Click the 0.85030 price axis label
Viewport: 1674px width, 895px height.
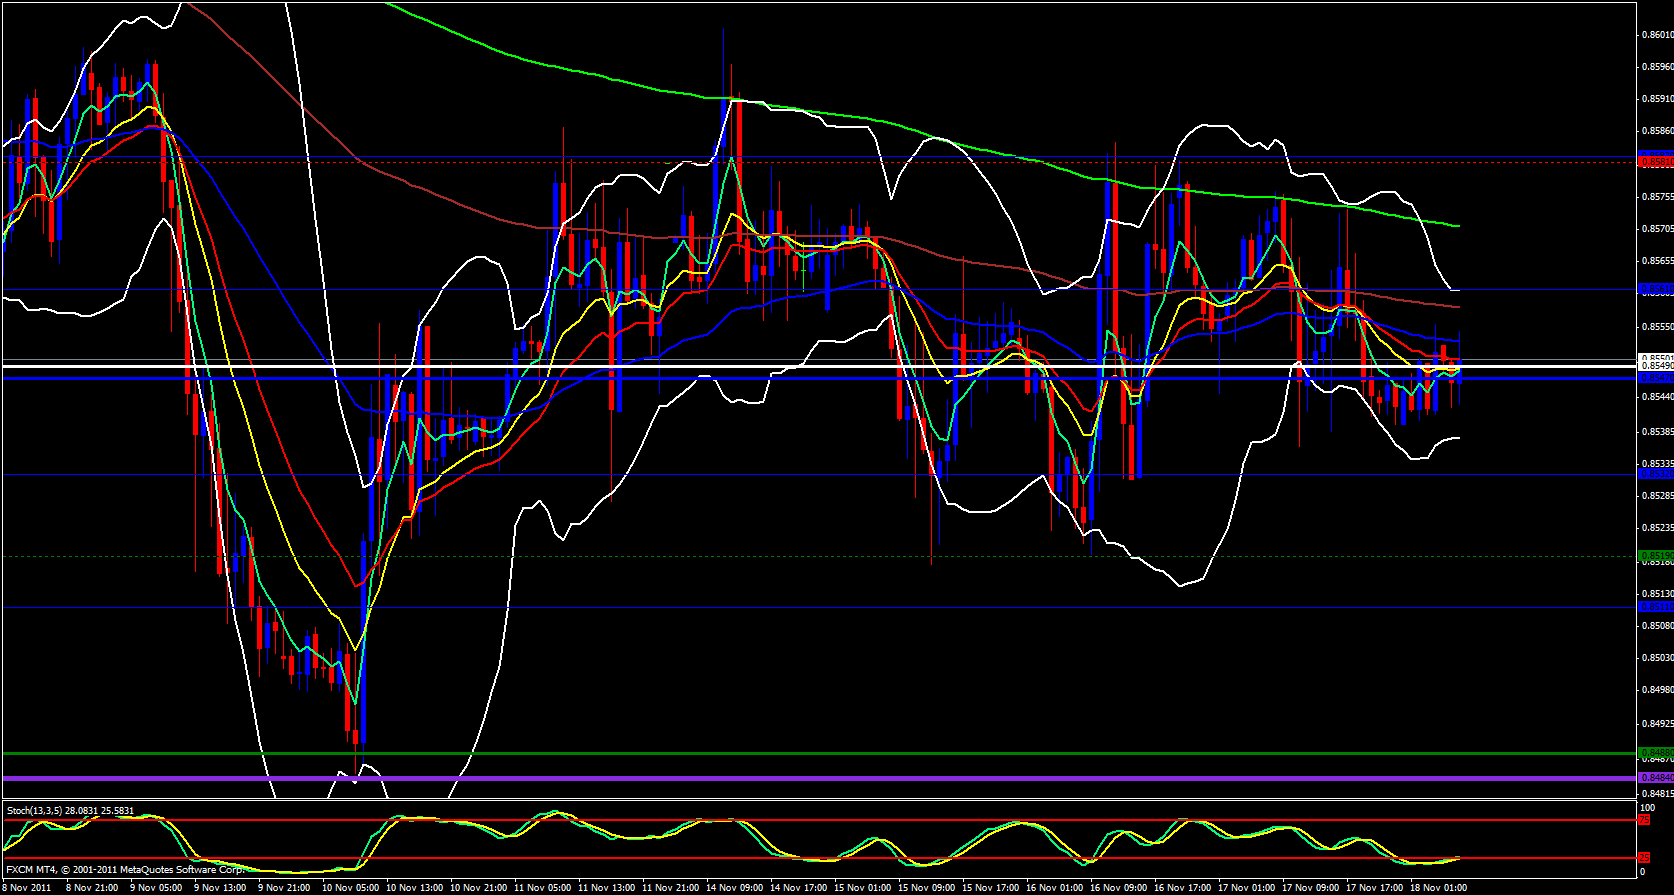1657,658
